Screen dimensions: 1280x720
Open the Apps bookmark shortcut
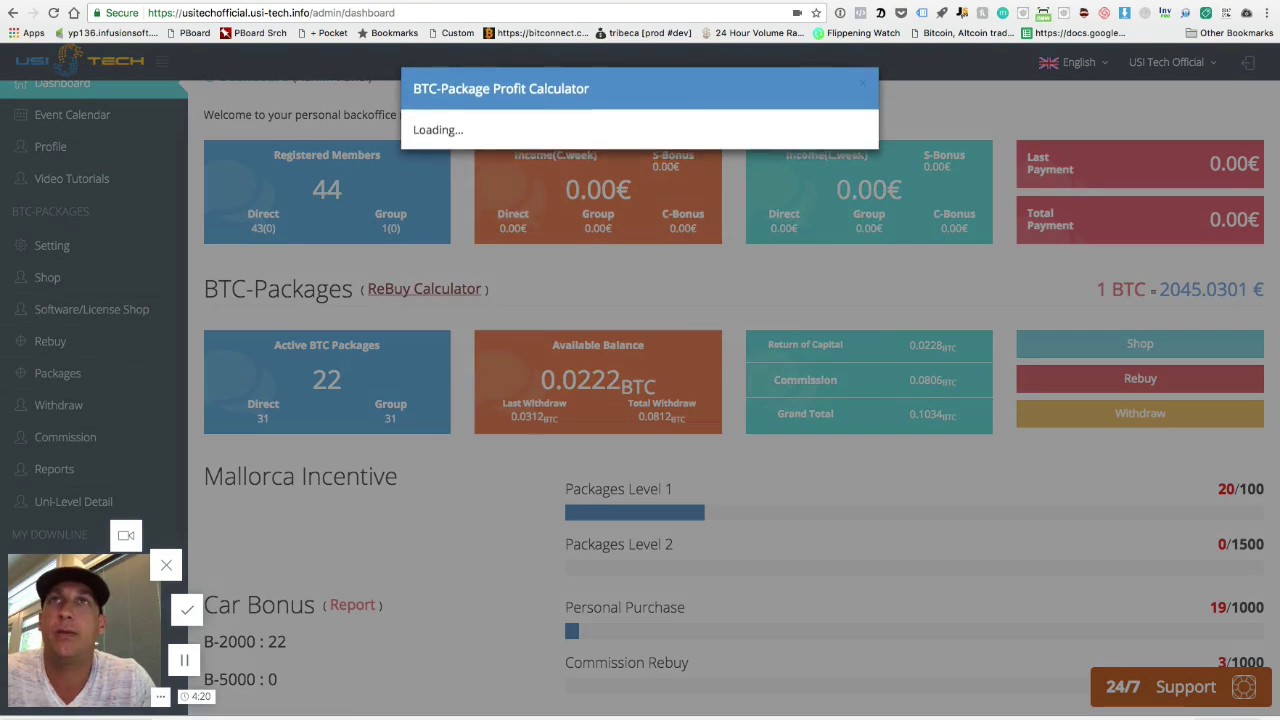point(26,33)
